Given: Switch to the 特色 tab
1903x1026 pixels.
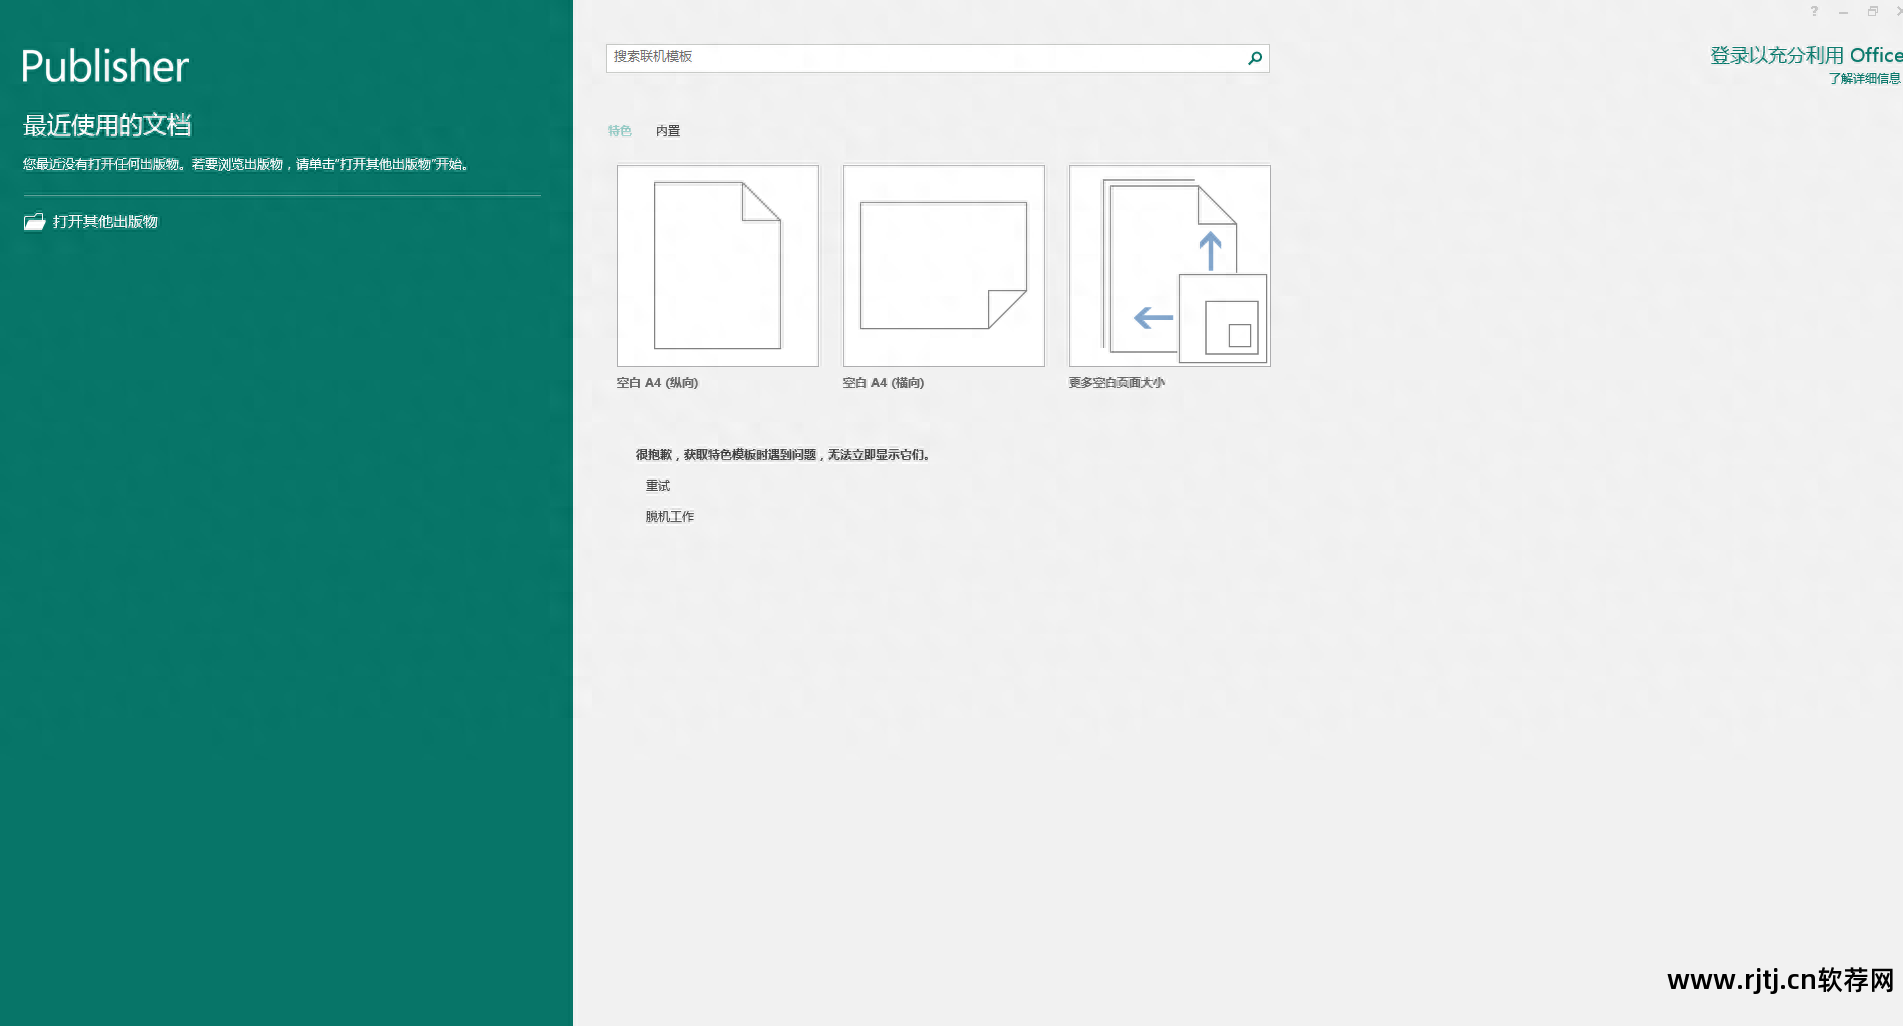Looking at the screenshot, I should 619,131.
